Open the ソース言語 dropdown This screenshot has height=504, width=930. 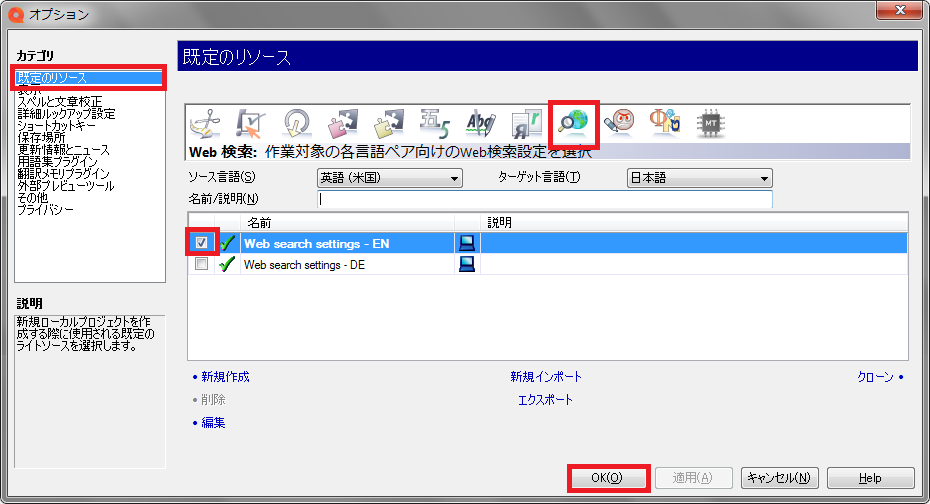click(389, 178)
